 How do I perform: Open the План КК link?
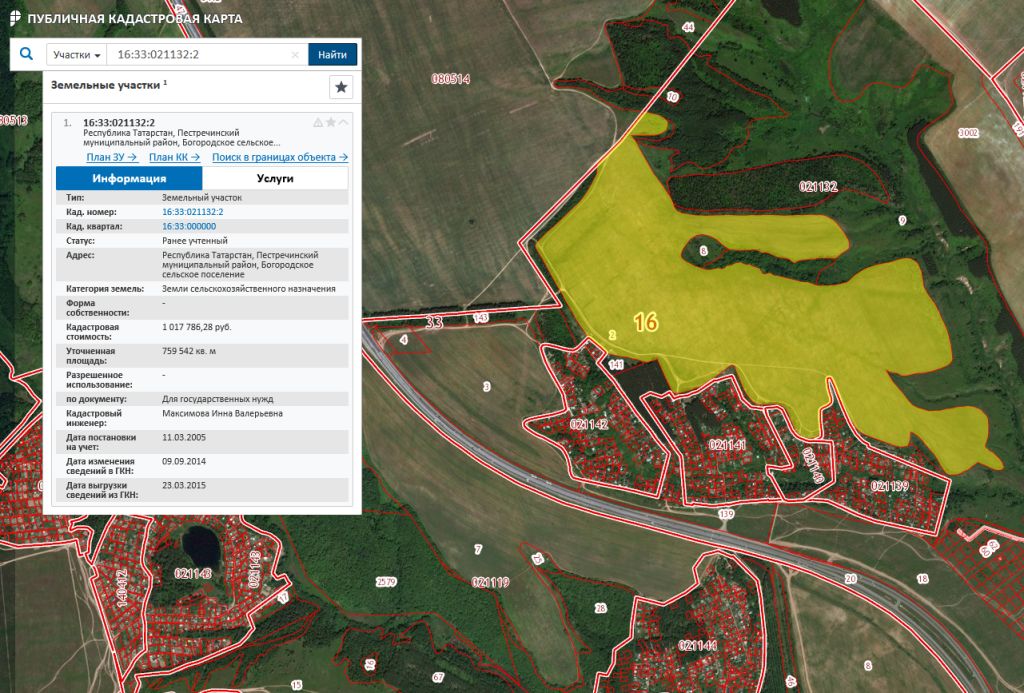point(174,157)
